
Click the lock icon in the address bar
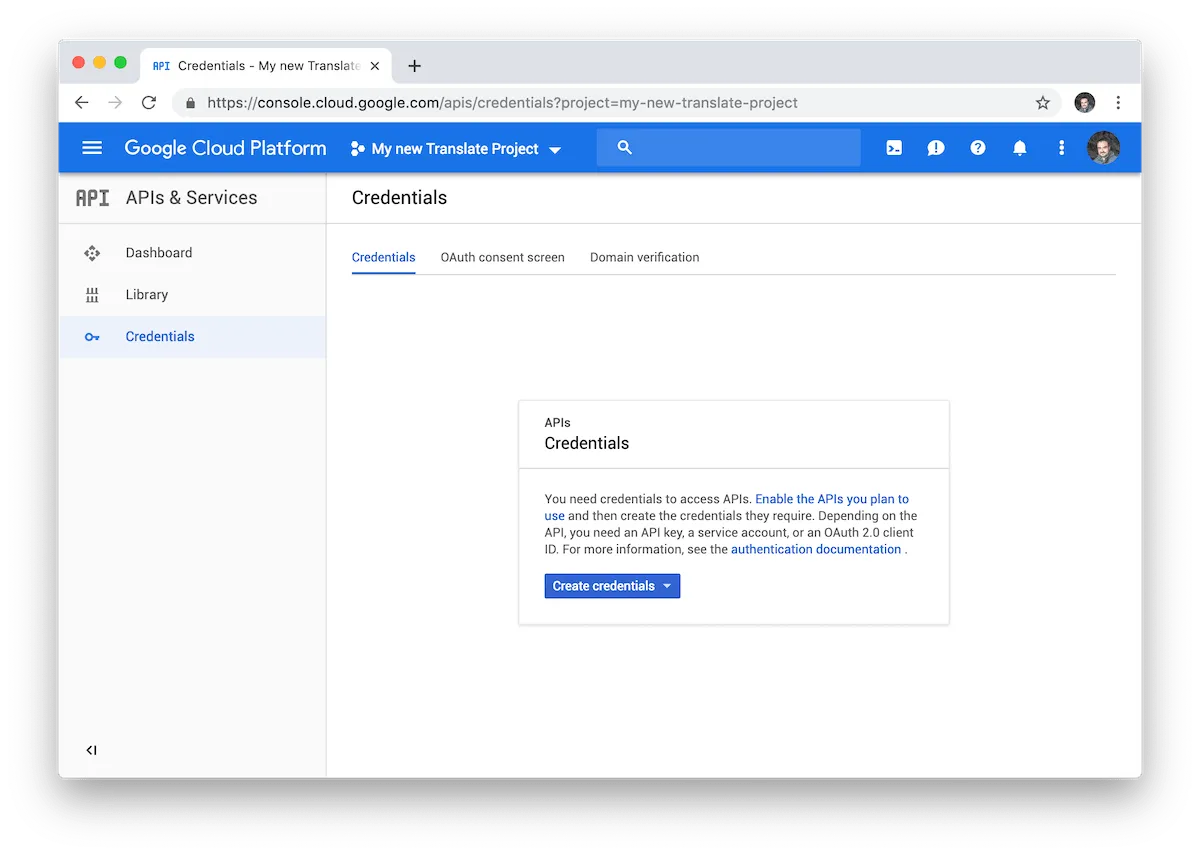(190, 102)
